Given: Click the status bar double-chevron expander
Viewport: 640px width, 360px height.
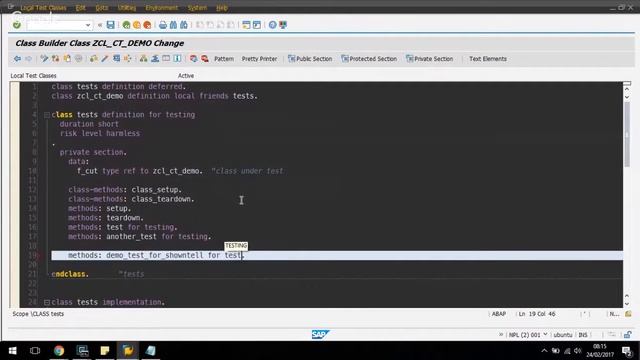Looking at the screenshot, I should (501, 335).
